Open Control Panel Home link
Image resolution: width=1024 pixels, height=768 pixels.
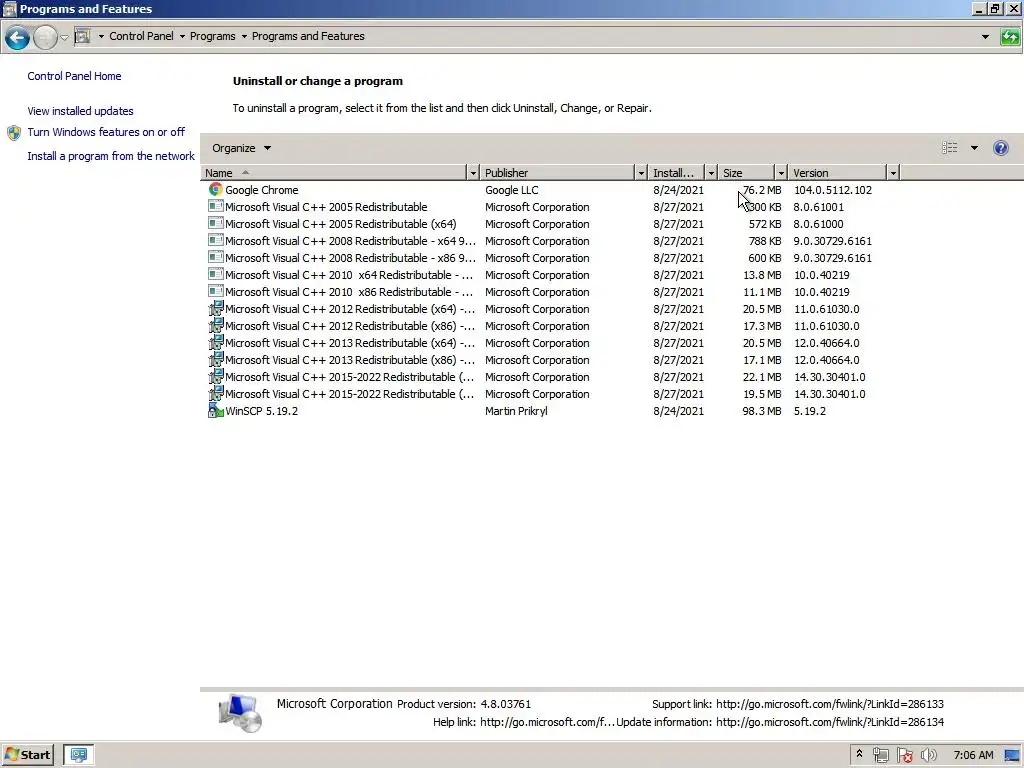coord(74,76)
